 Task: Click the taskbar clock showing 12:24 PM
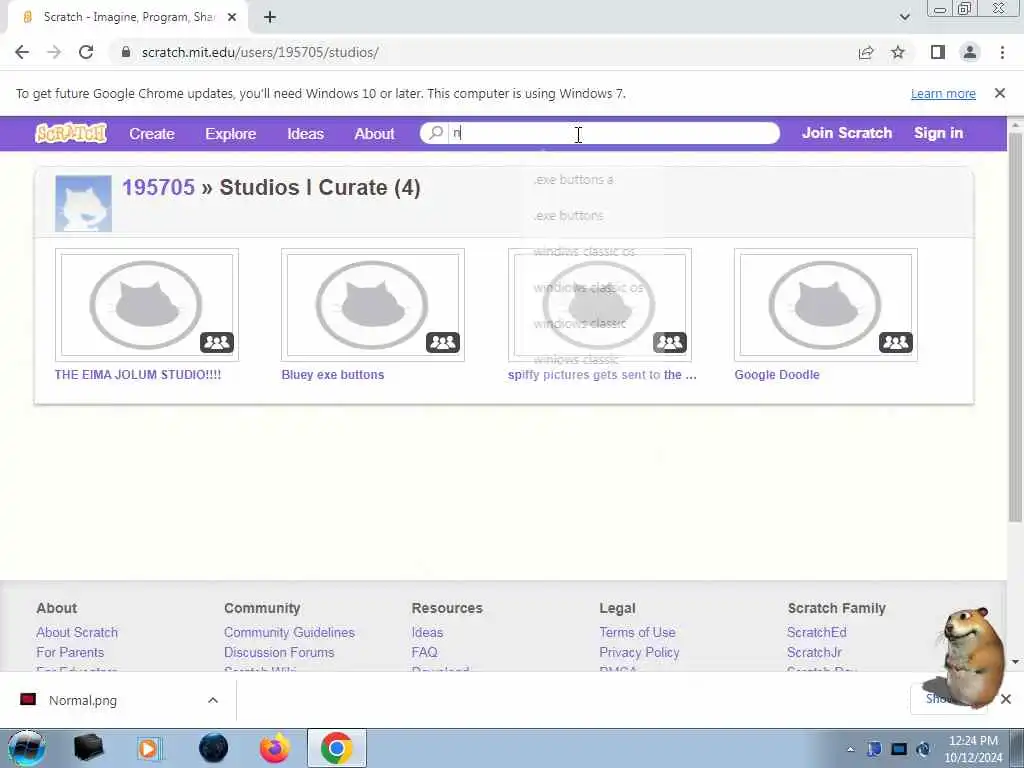(973, 748)
